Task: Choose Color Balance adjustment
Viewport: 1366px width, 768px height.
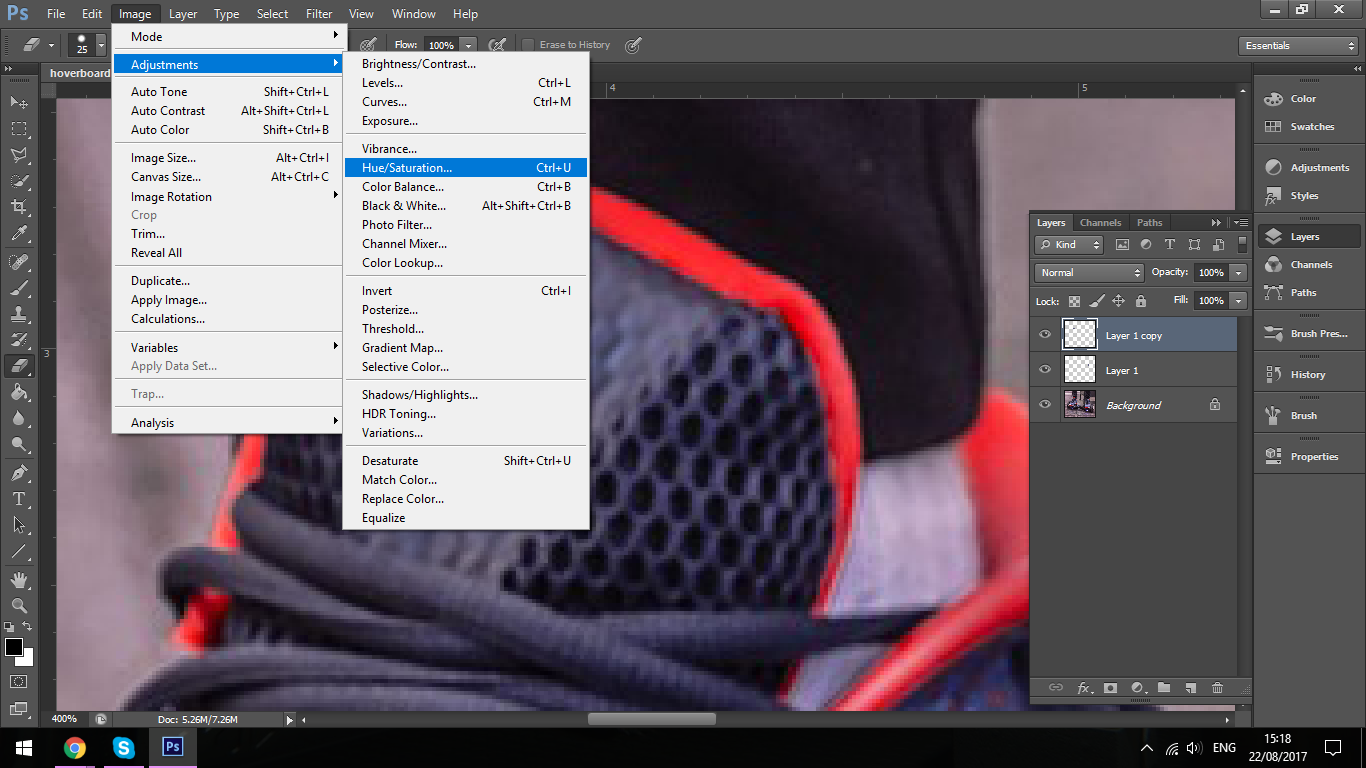Action: click(466, 187)
